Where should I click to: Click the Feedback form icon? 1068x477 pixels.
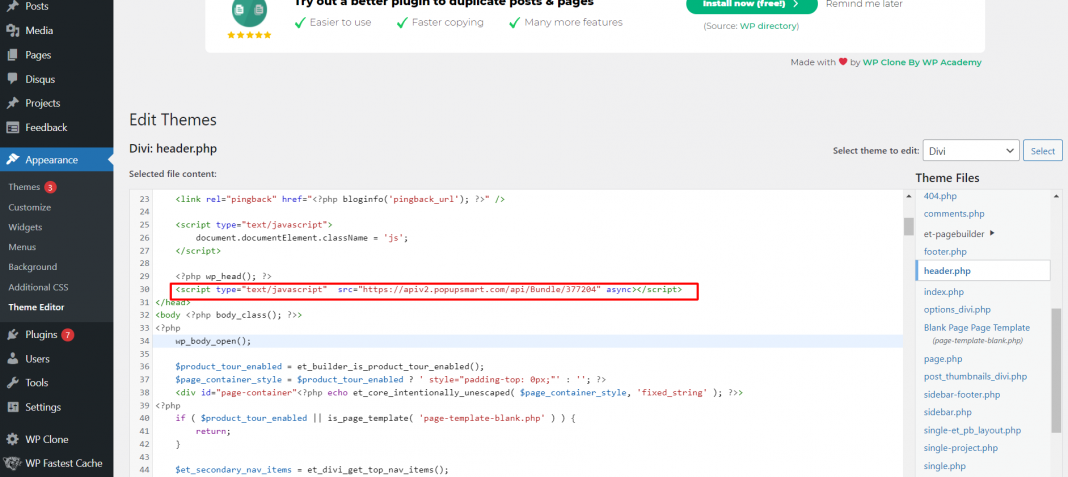click(12, 127)
